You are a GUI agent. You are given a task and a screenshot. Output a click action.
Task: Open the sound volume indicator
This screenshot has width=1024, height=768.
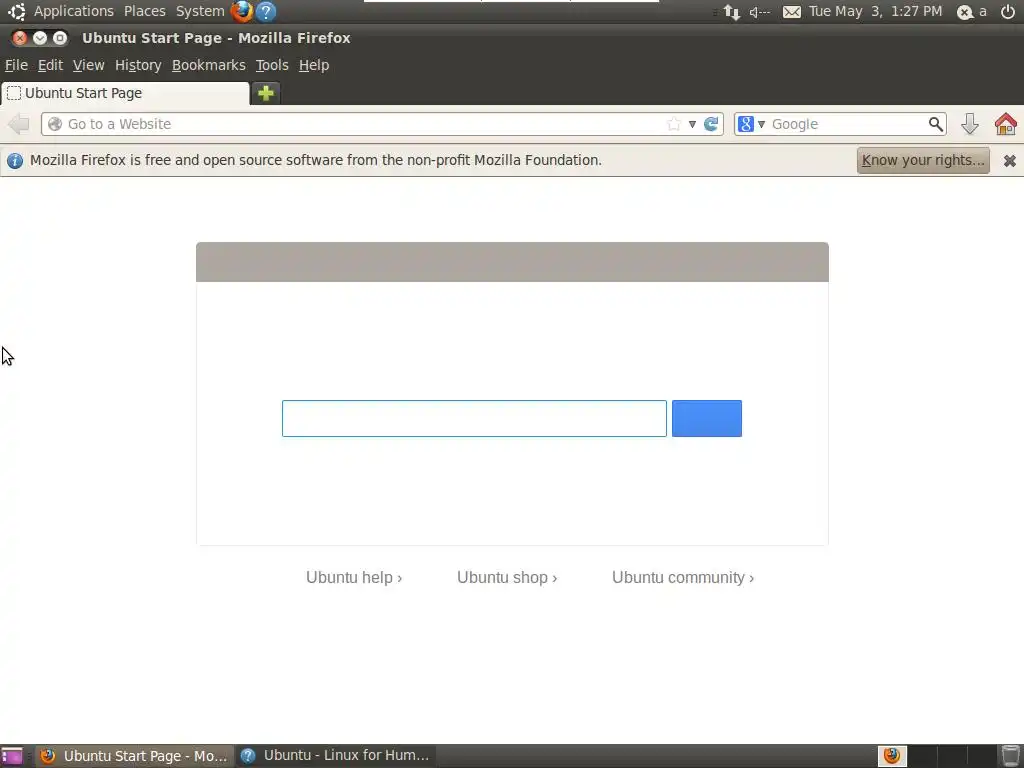point(760,12)
